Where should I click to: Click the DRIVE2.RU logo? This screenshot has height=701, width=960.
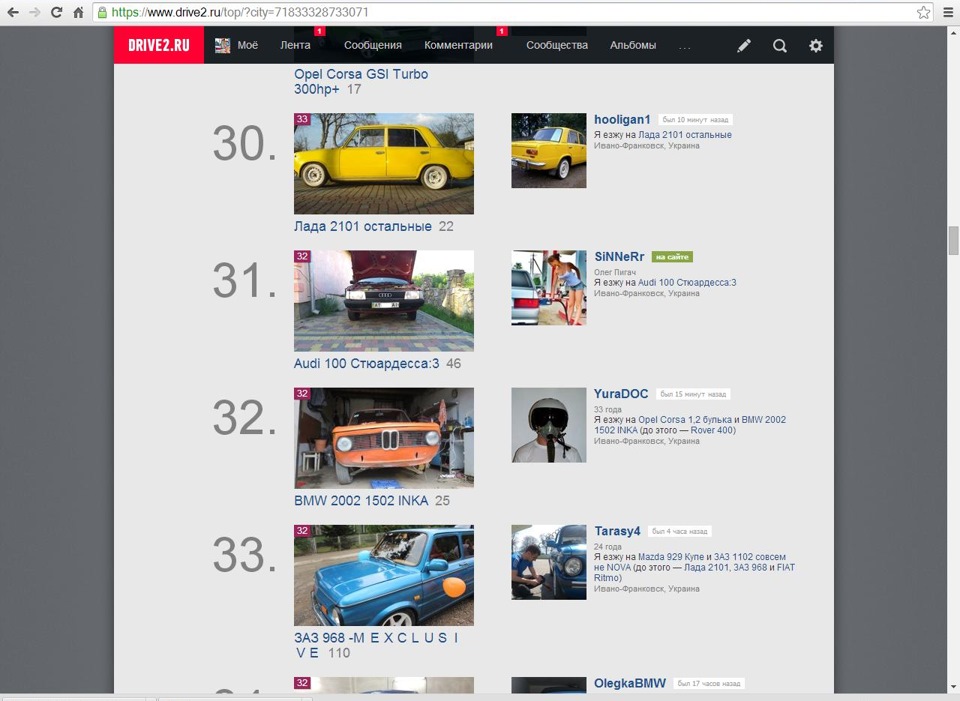159,45
